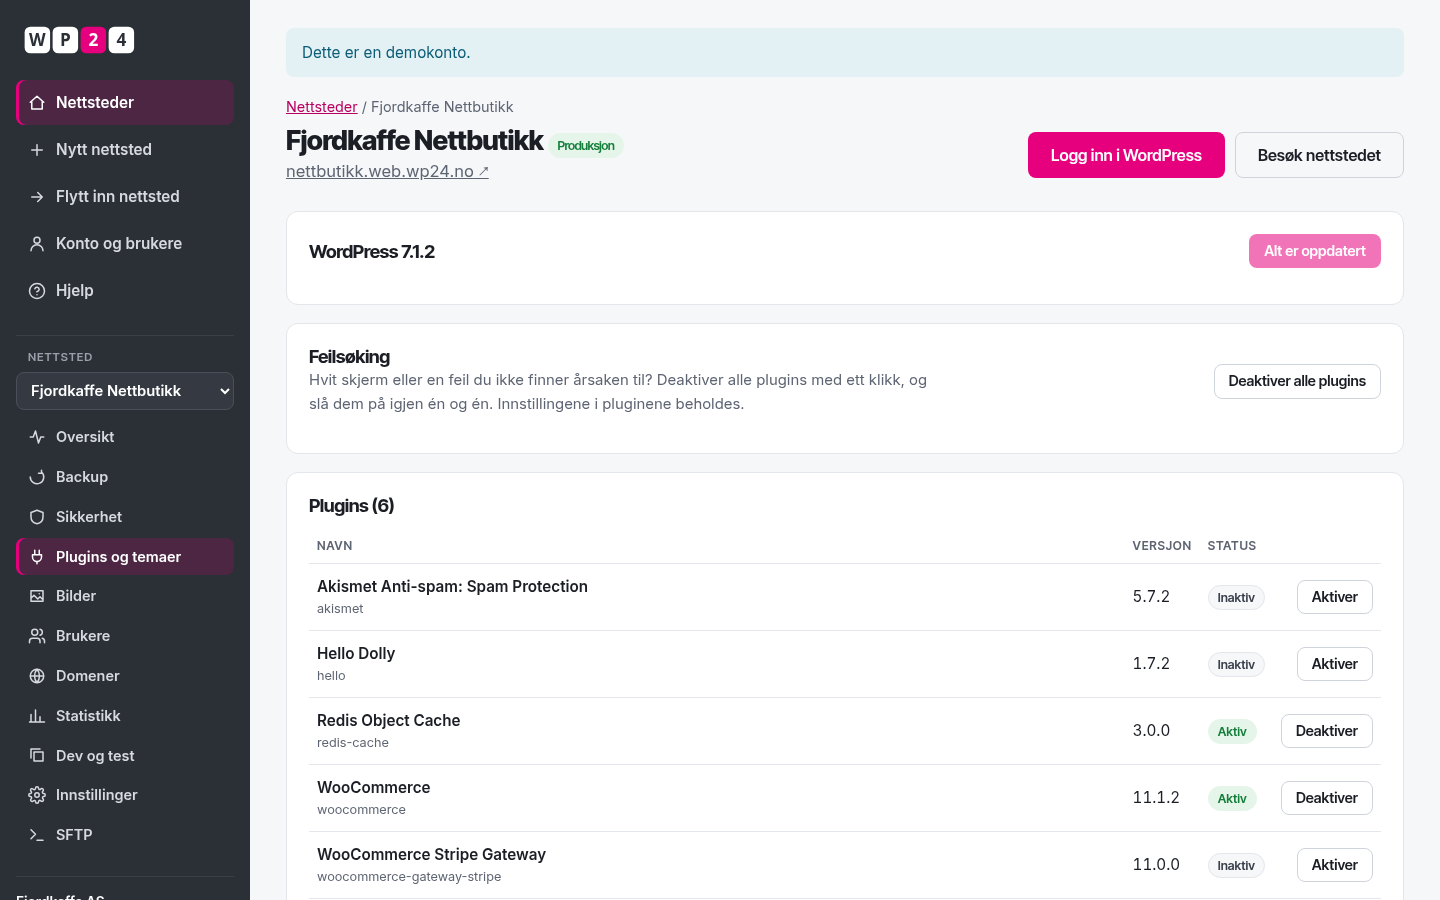The width and height of the screenshot is (1440, 900).
Task: Open the Sikkerhet section
Action: [125, 517]
